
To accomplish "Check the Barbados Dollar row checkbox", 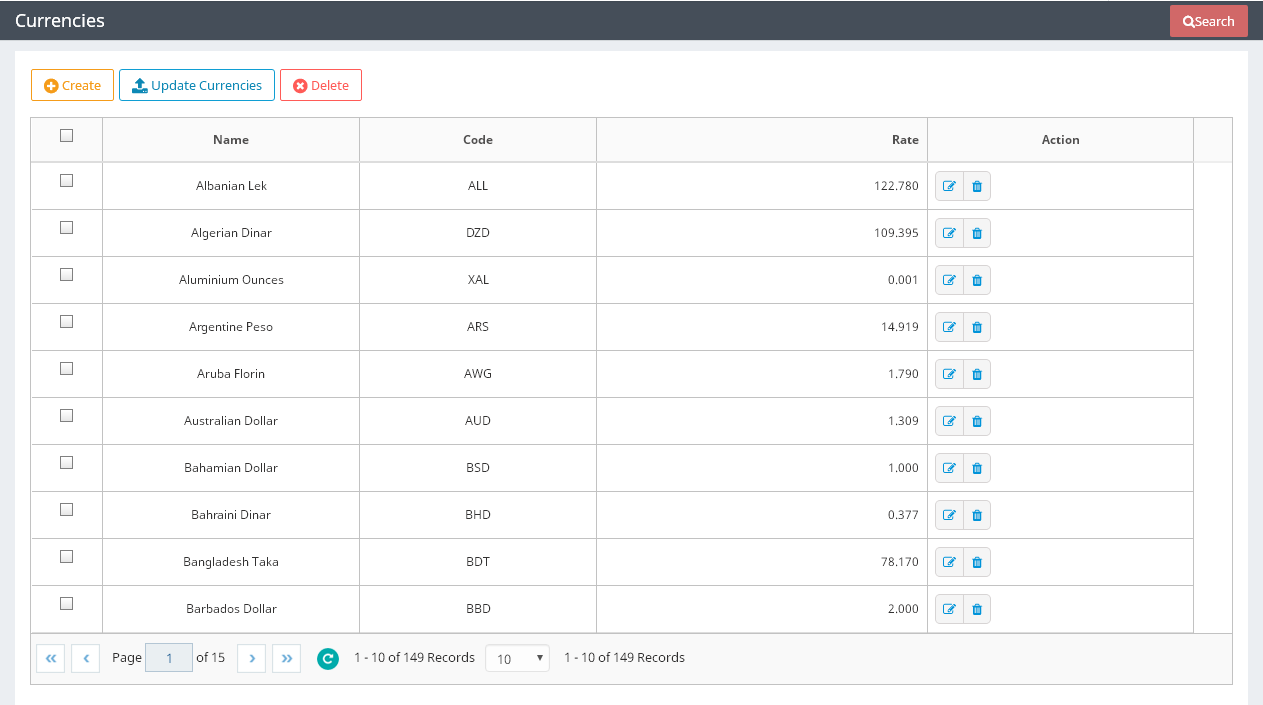I will click(66, 603).
